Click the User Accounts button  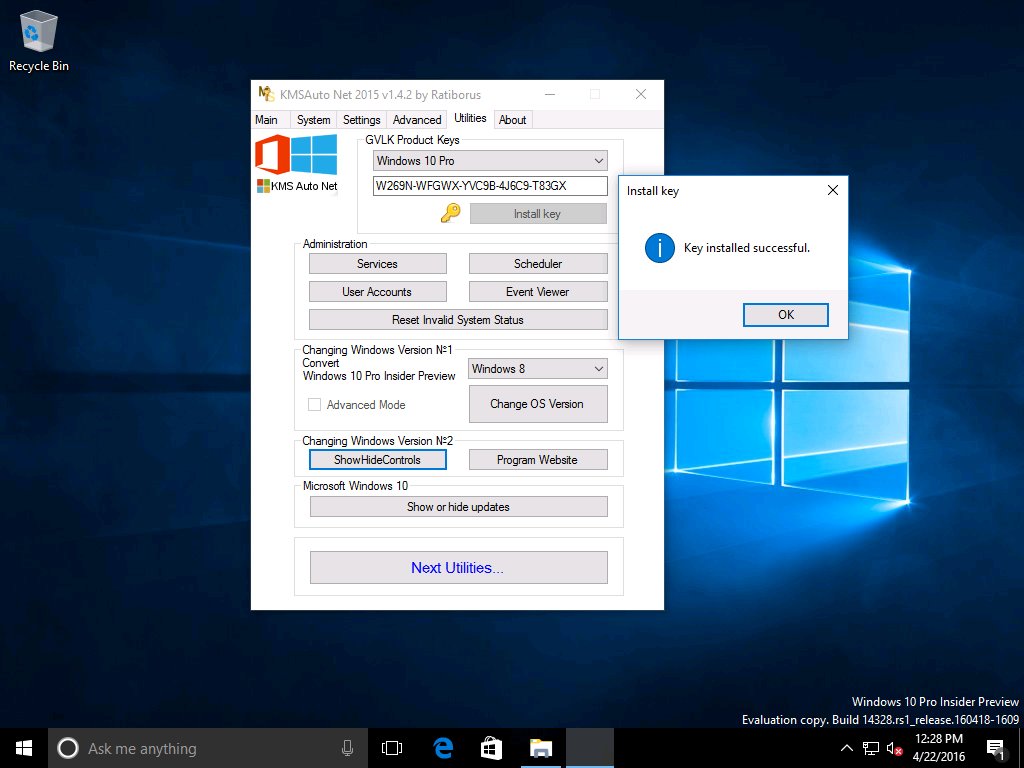tap(377, 292)
